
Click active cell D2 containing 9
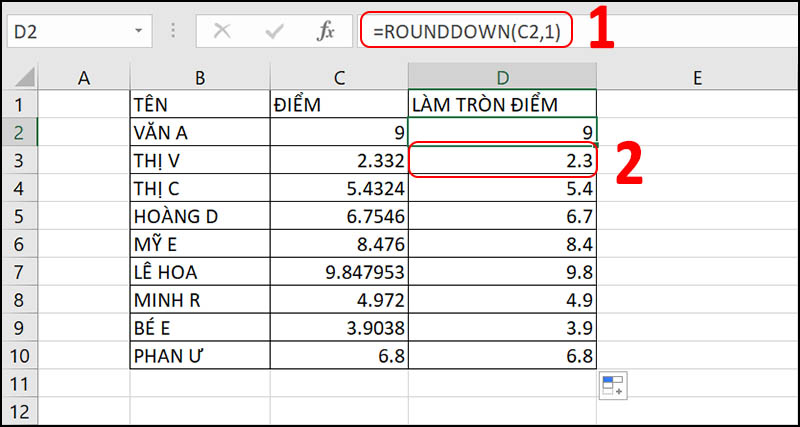click(x=503, y=133)
